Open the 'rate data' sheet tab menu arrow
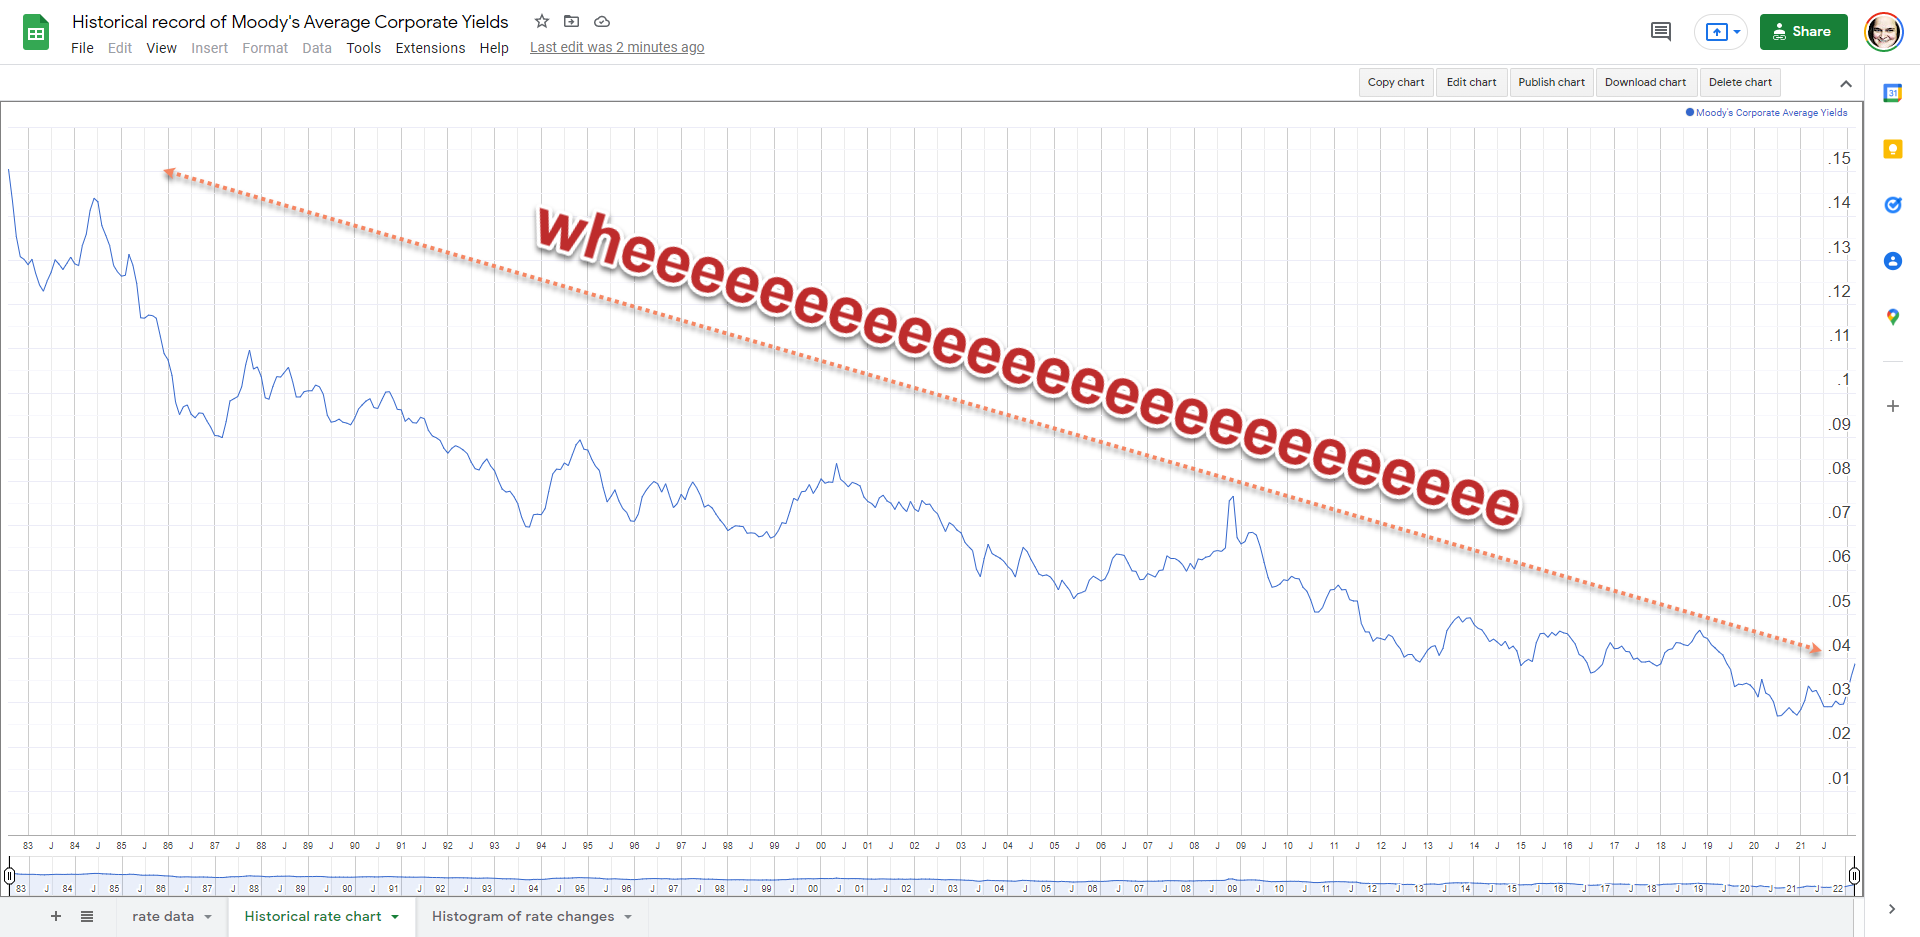The image size is (1920, 937). point(208,917)
